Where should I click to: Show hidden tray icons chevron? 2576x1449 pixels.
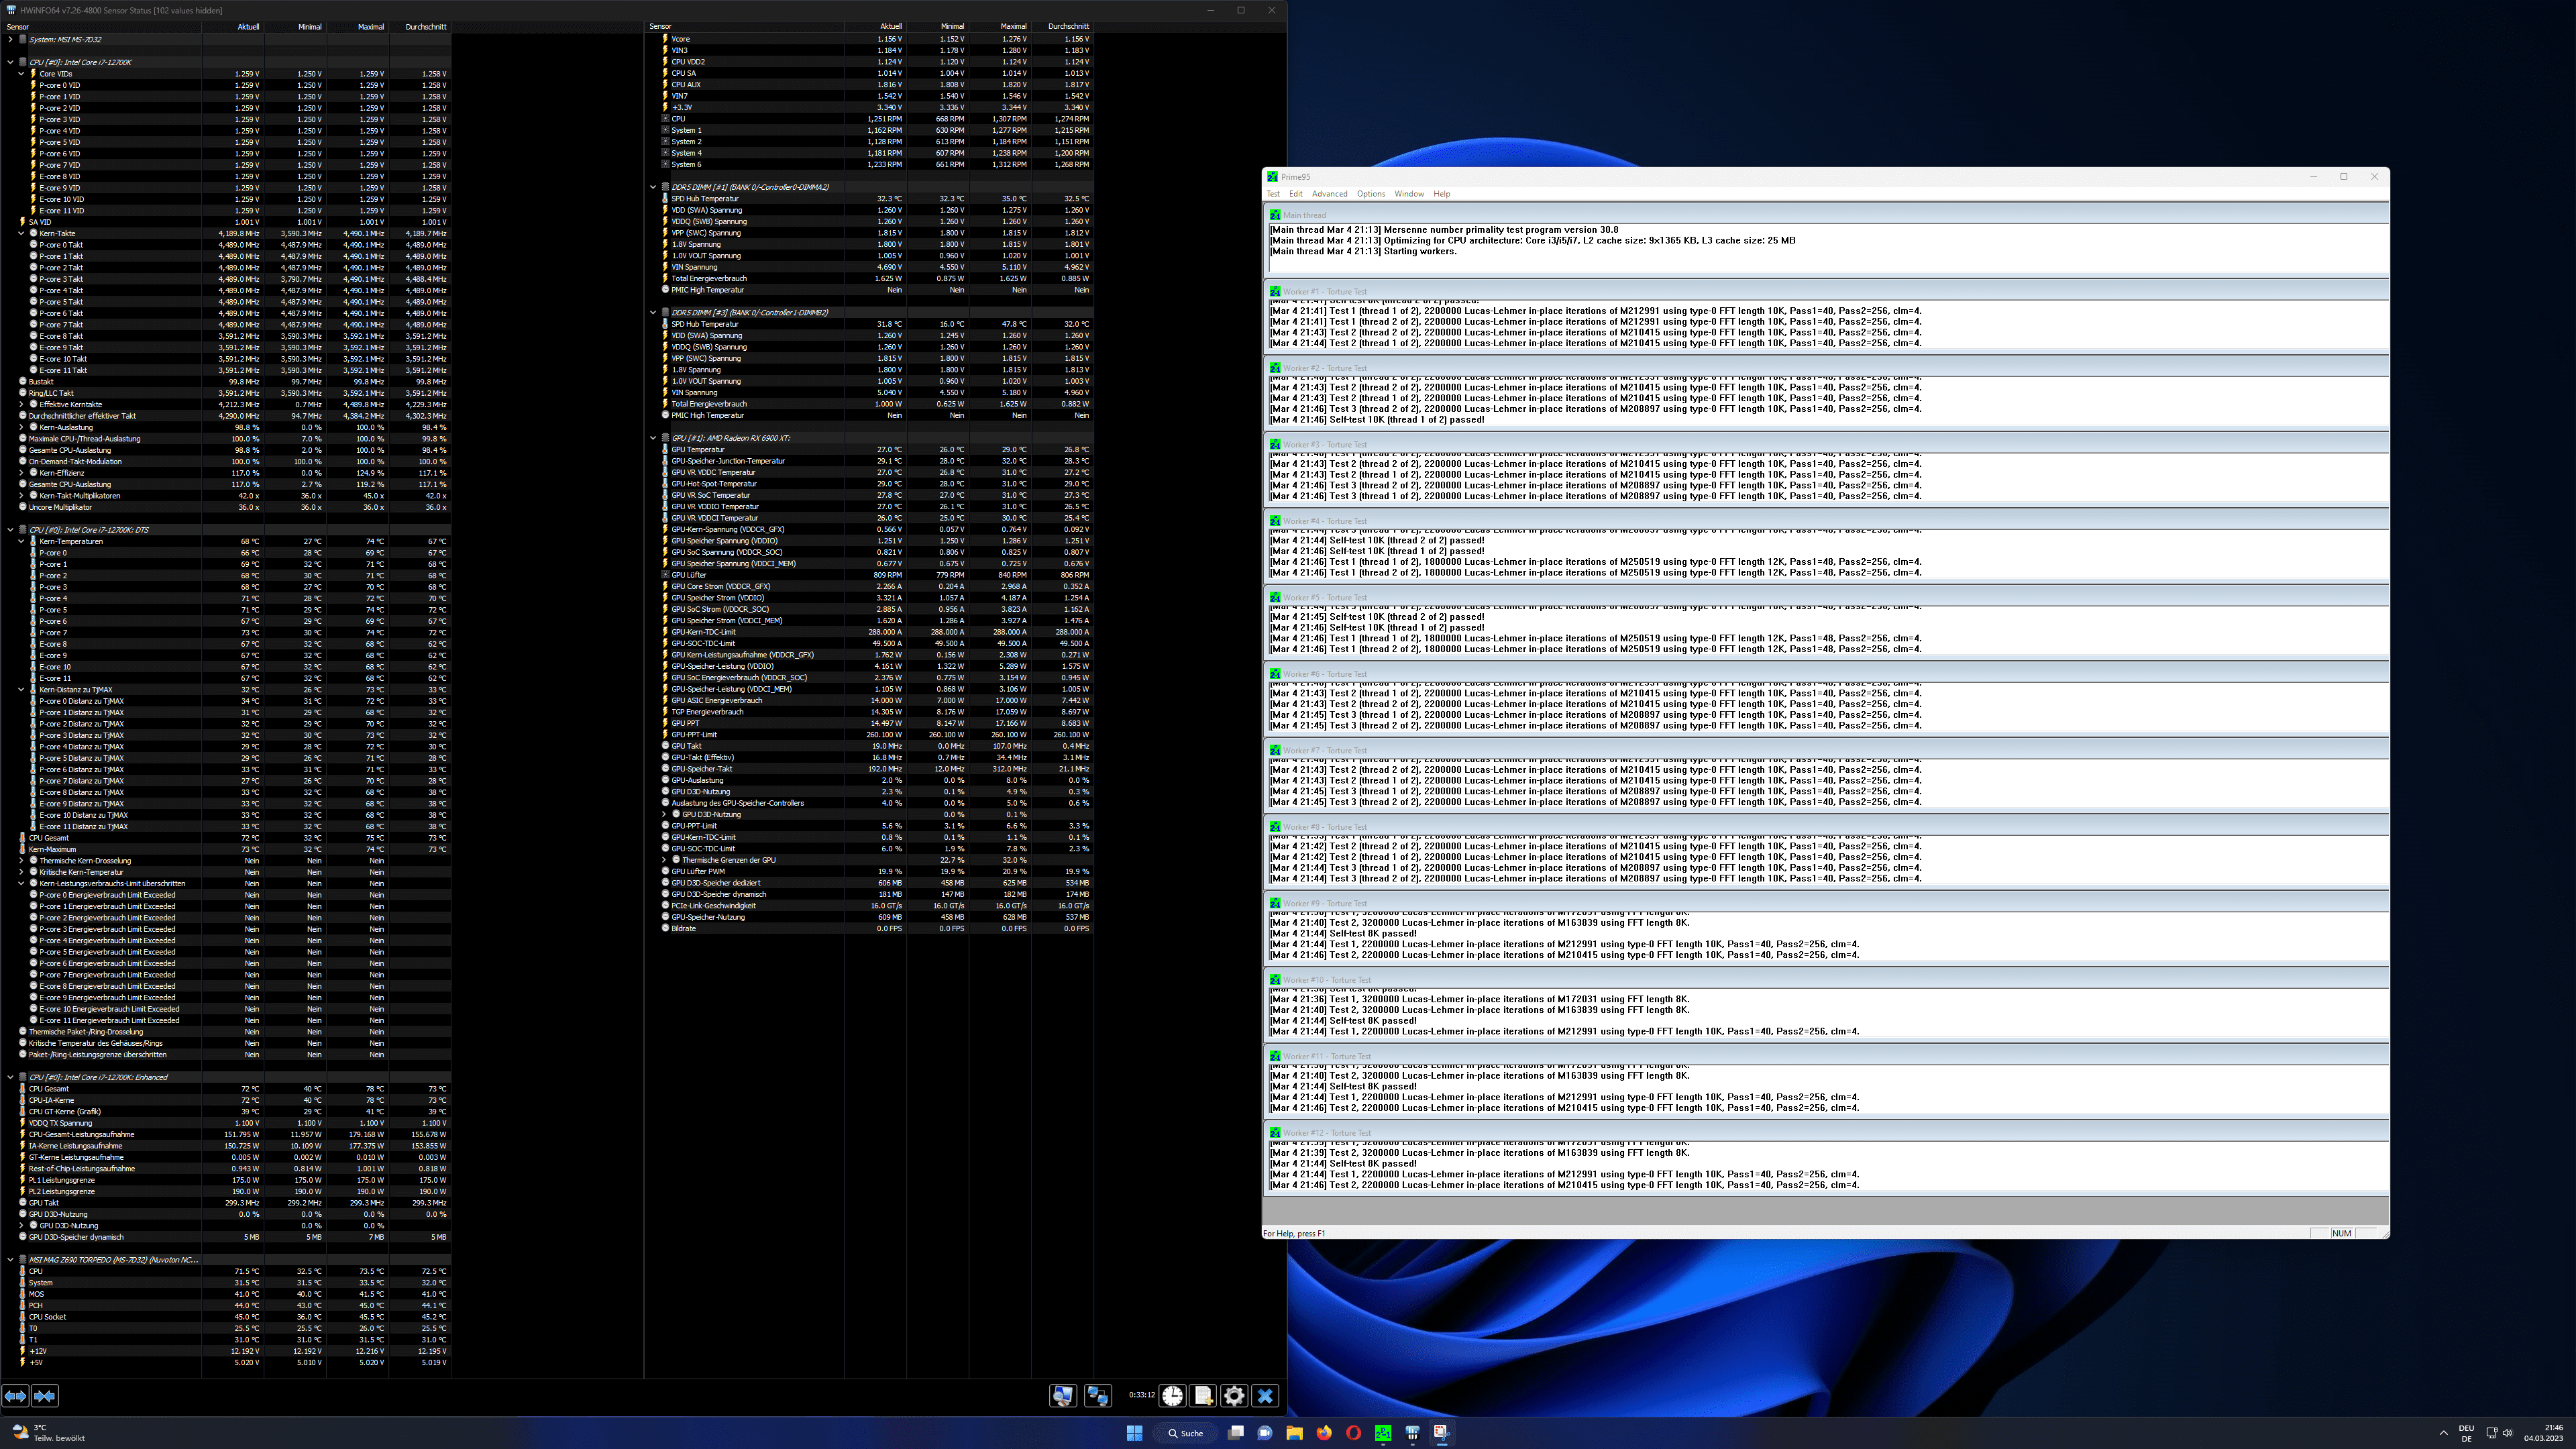pyautogui.click(x=2444, y=1433)
